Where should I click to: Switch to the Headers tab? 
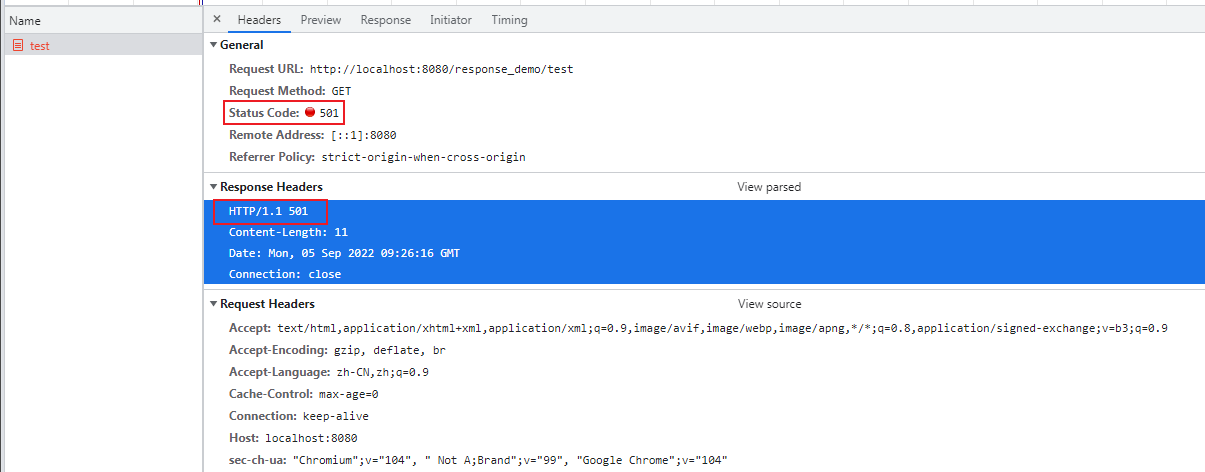(259, 20)
